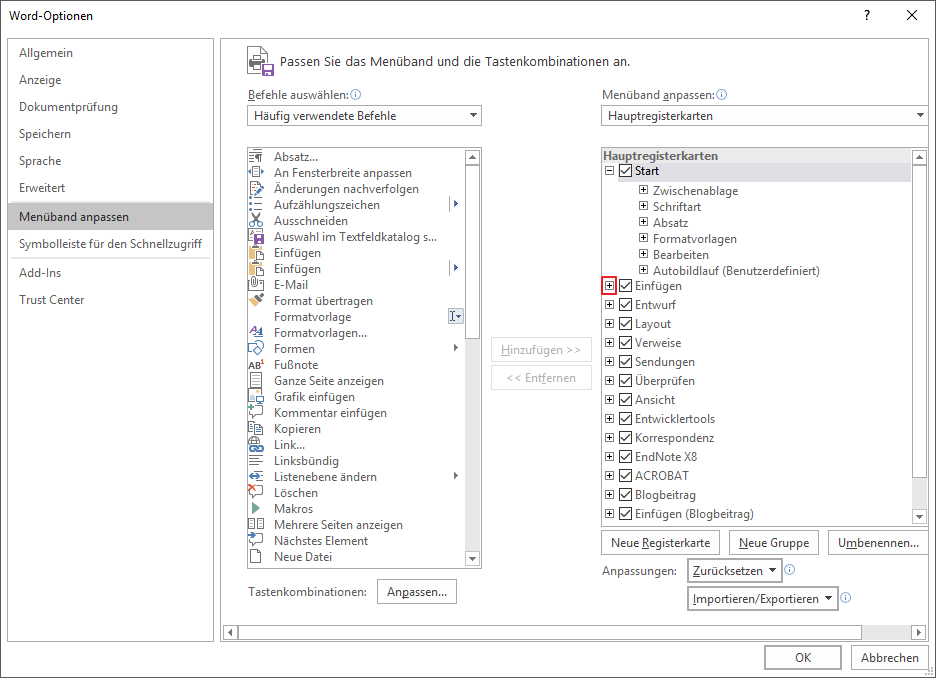Select the Löschen icon in command list
This screenshot has height=678, width=936.
255,493
